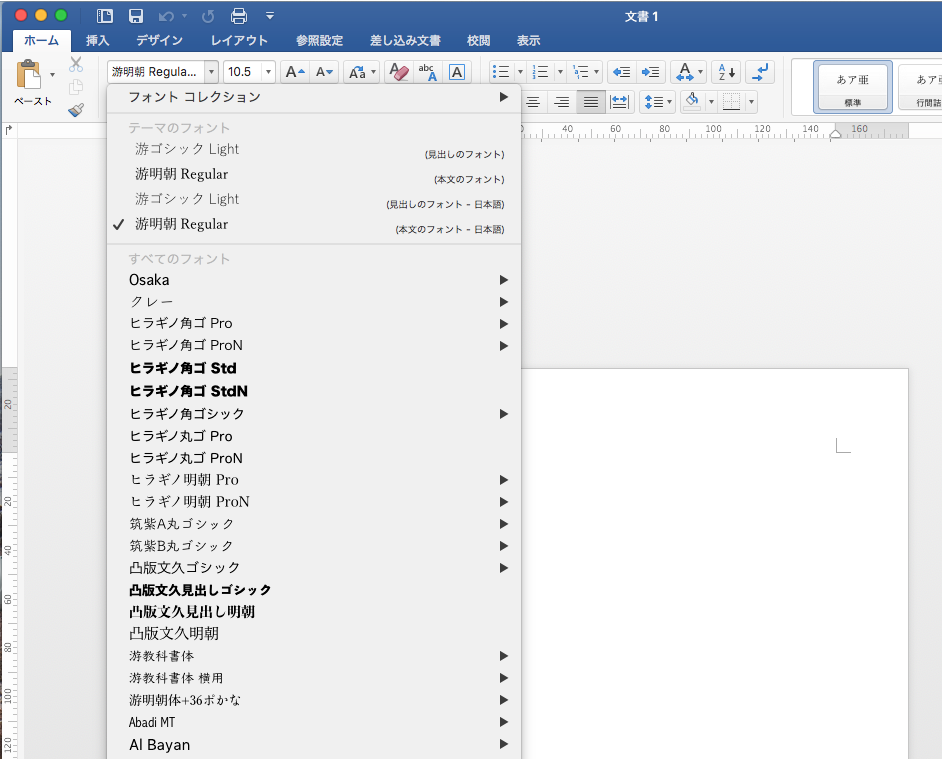
Task: Click the Paste clipboard icon
Action: tap(29, 75)
